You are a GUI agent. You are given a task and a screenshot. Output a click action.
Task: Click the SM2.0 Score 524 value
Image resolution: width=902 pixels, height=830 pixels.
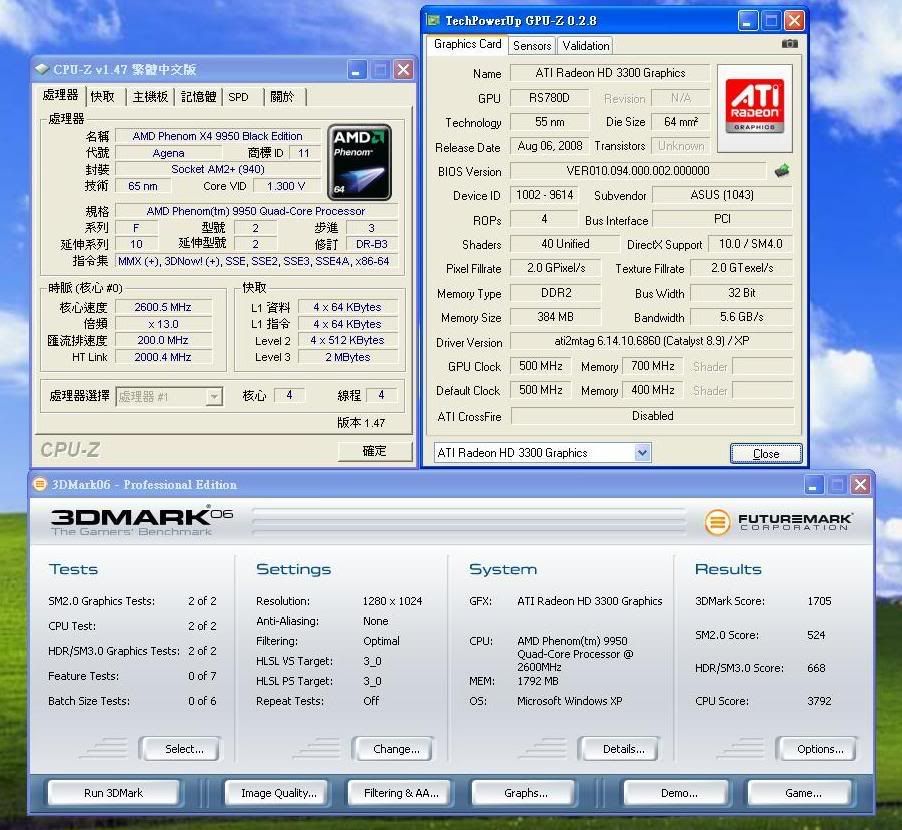tap(816, 635)
